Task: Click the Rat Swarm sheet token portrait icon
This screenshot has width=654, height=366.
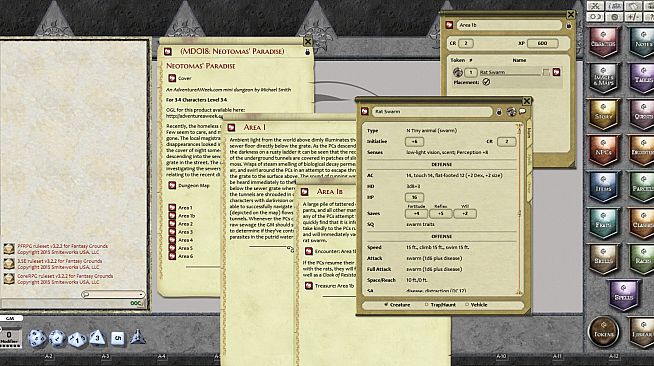Action: click(x=511, y=112)
